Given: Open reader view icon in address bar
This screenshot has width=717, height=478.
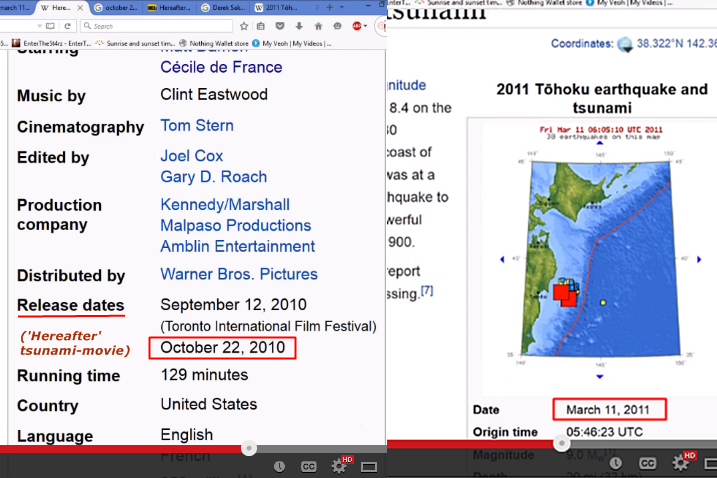Looking at the screenshot, I should coord(50,26).
